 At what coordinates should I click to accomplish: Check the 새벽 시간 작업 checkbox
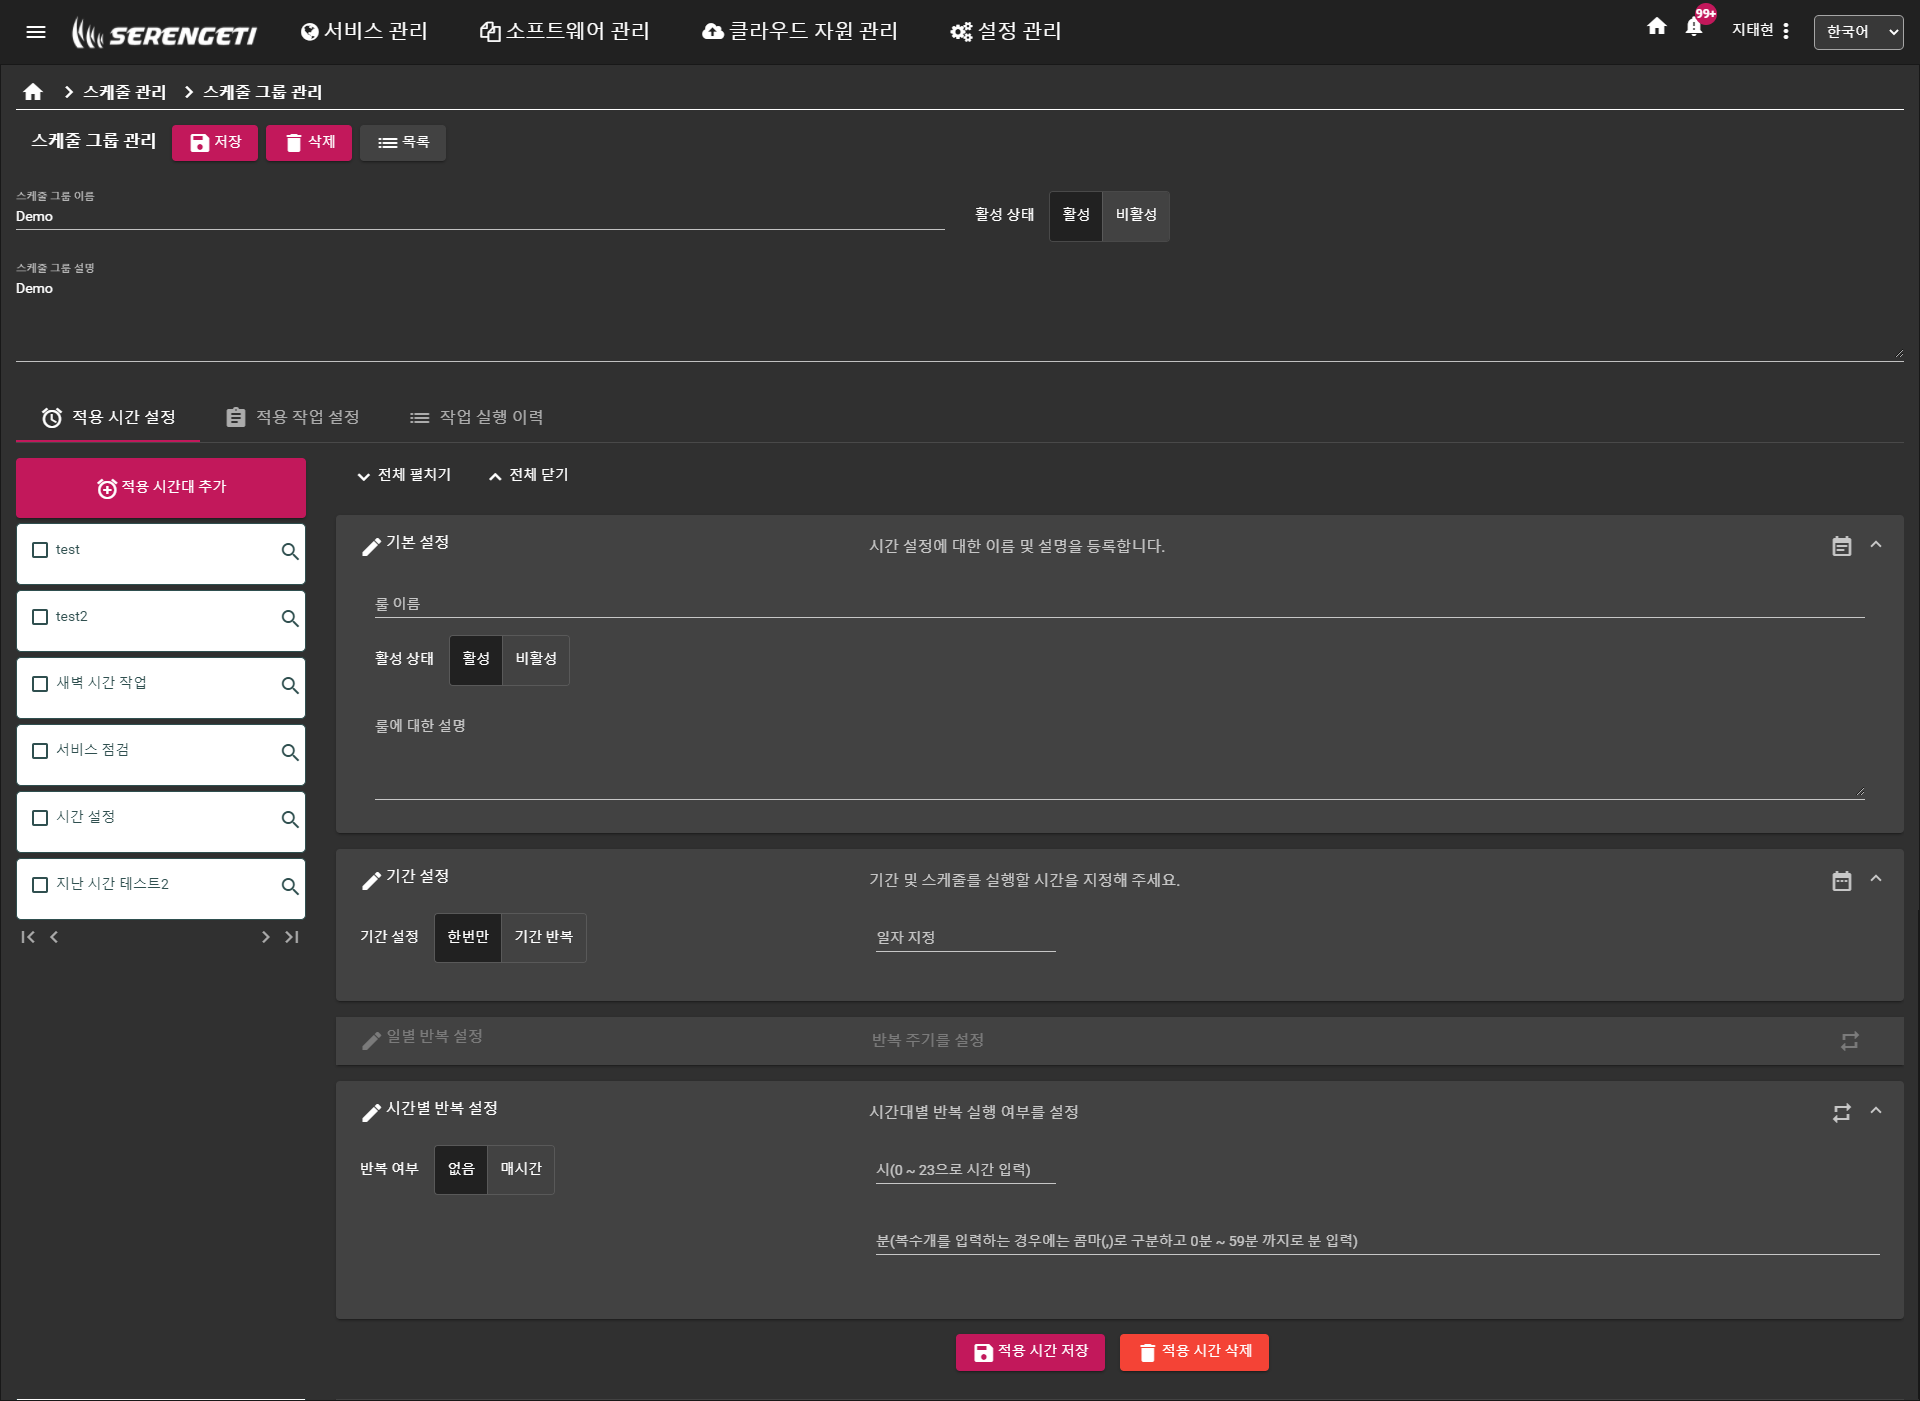(x=40, y=684)
